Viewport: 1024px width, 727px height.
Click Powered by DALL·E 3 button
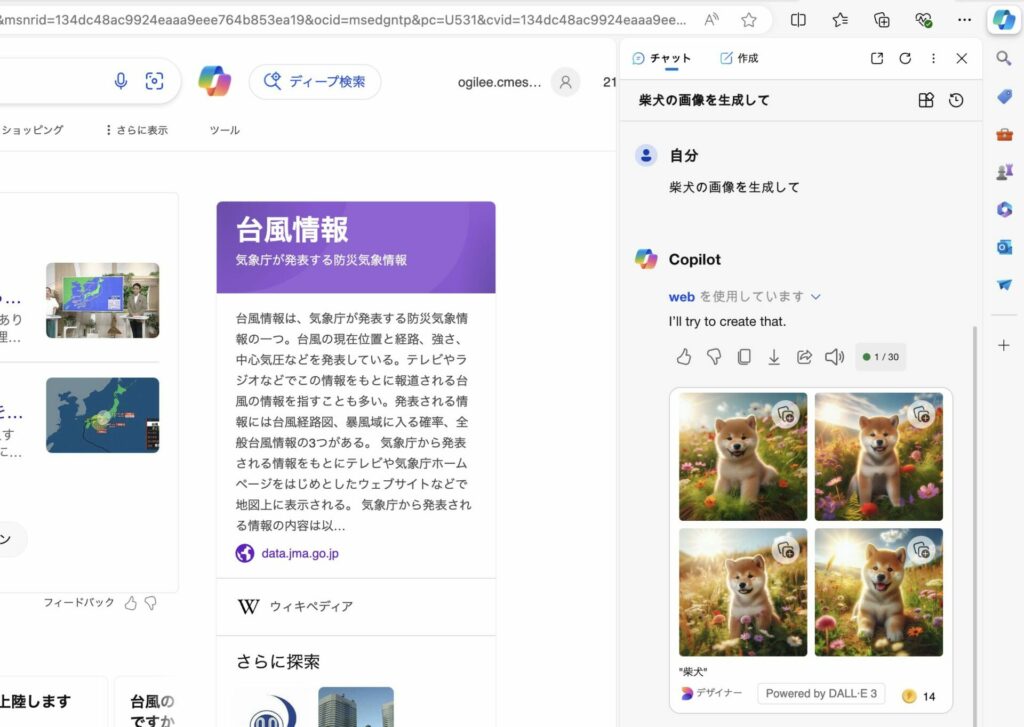821,694
